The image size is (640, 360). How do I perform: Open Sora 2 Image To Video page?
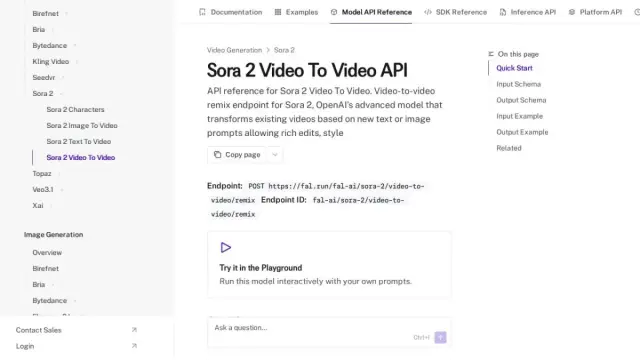(82, 125)
